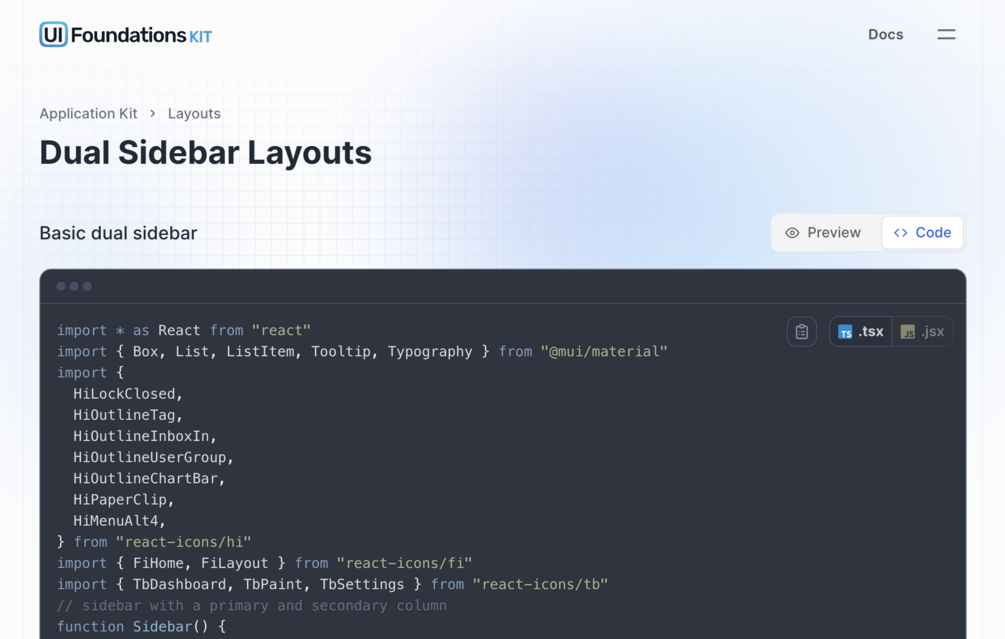Click the JavaScript file icon

click(x=908, y=332)
